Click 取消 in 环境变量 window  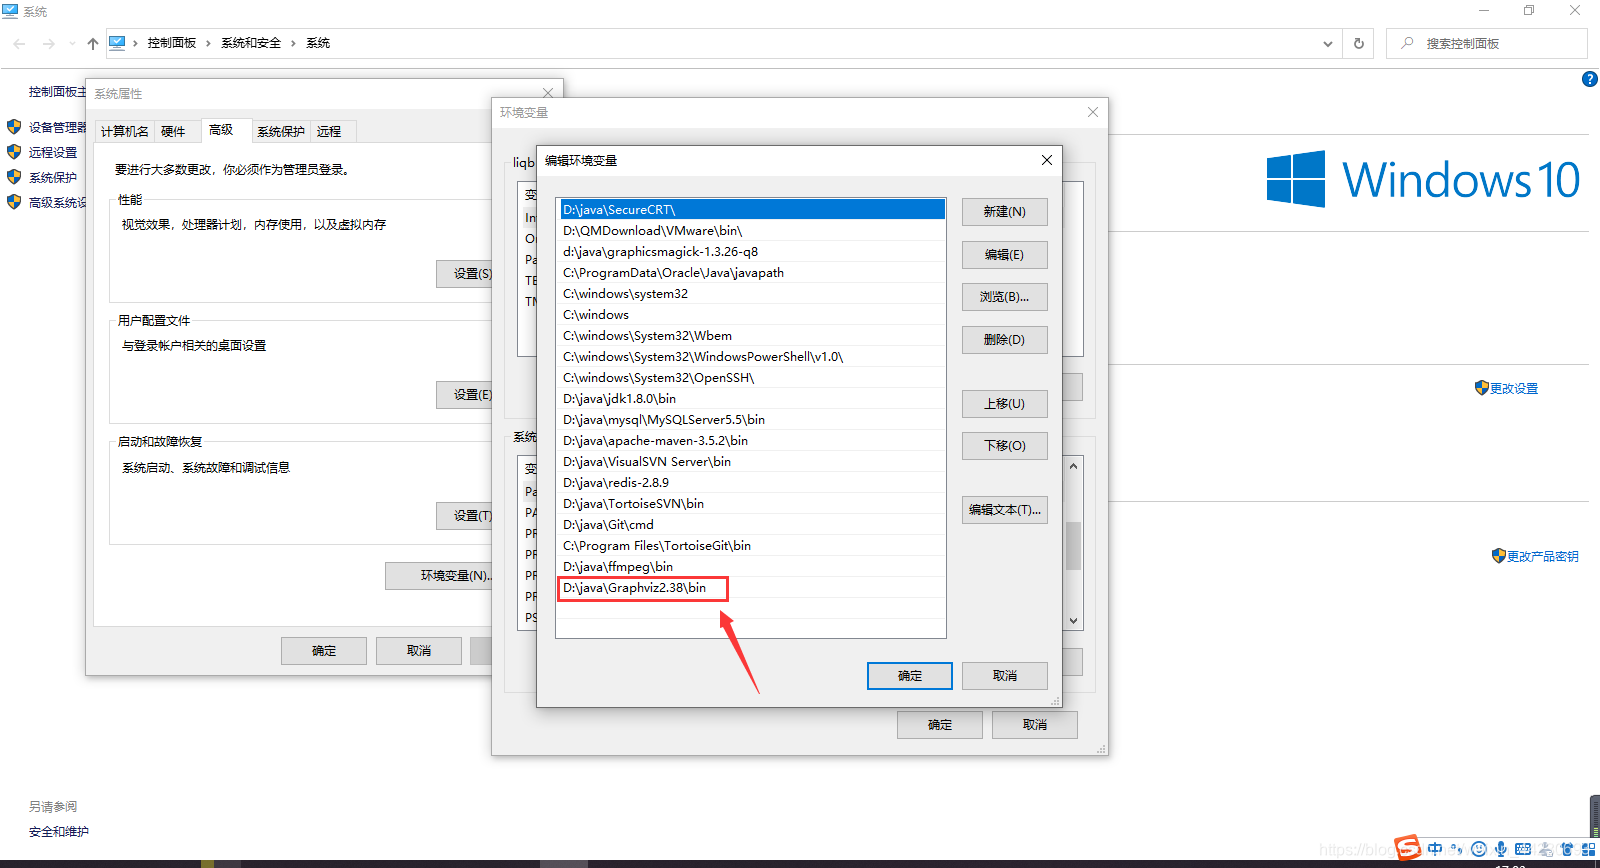pyautogui.click(x=1035, y=725)
